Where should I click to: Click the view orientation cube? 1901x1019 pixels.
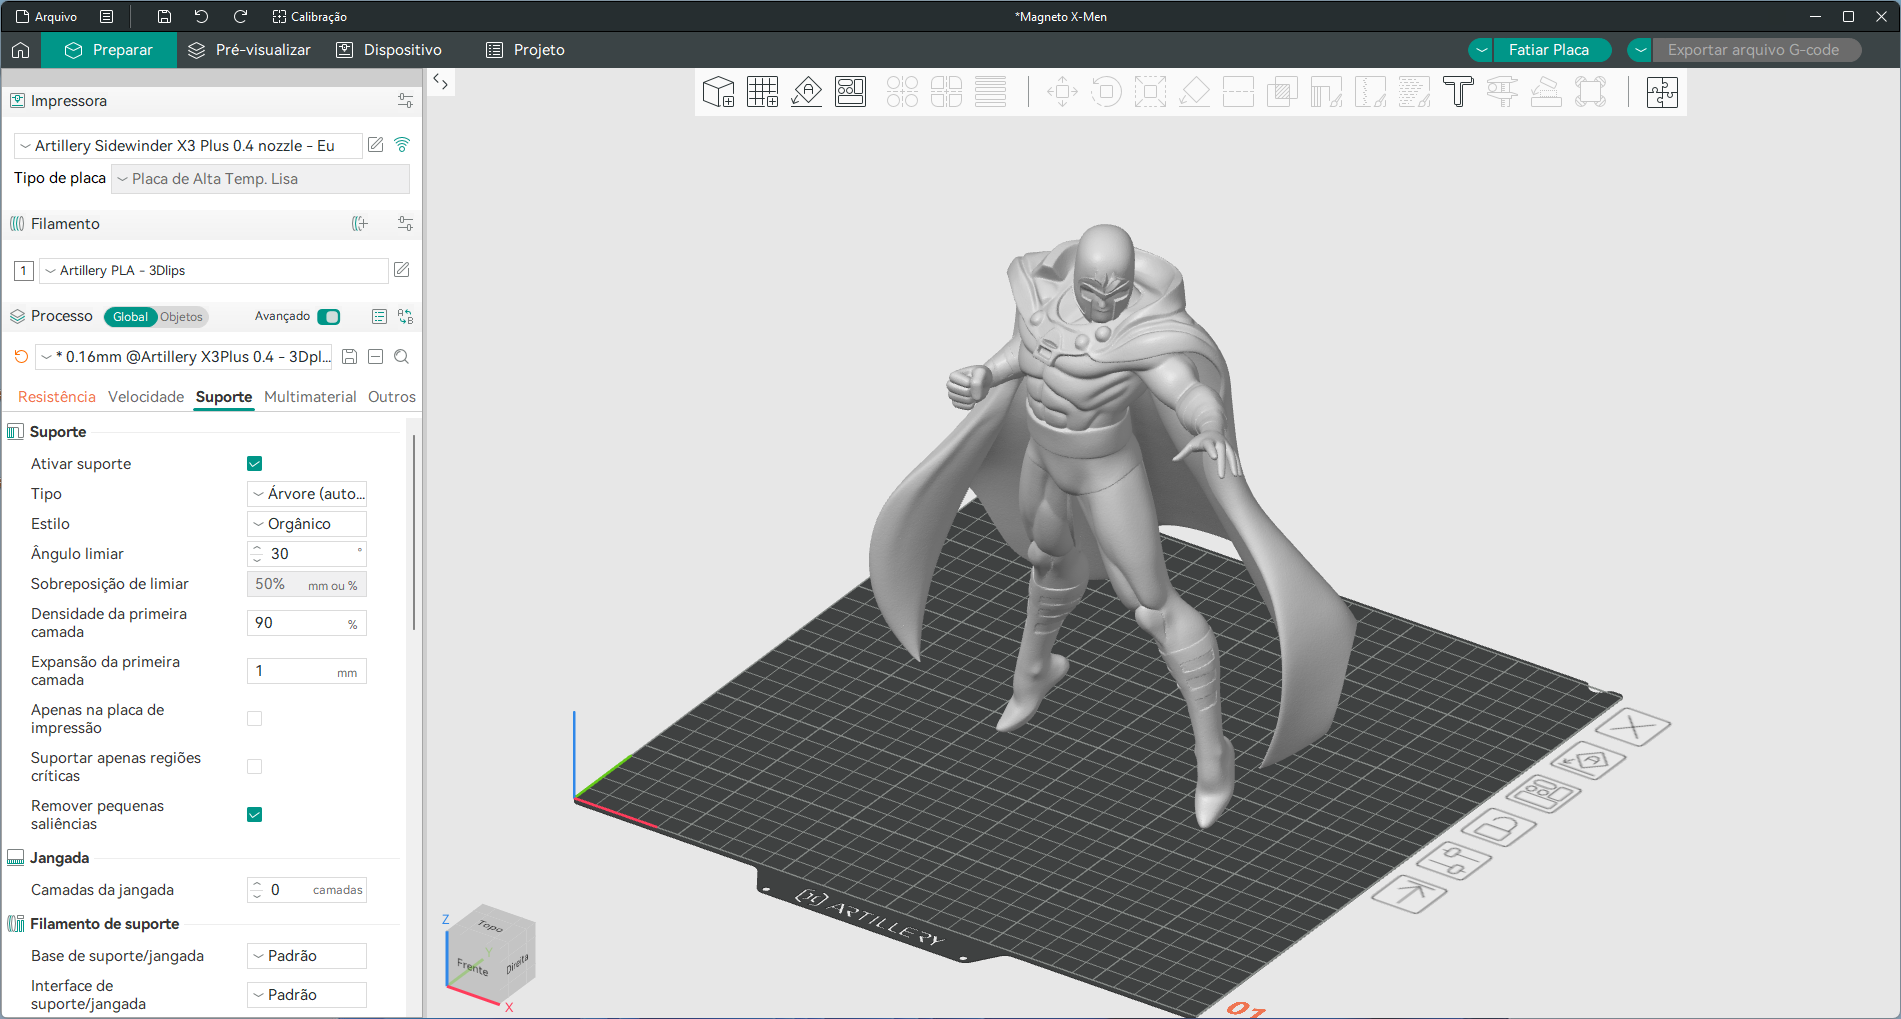[x=490, y=955]
